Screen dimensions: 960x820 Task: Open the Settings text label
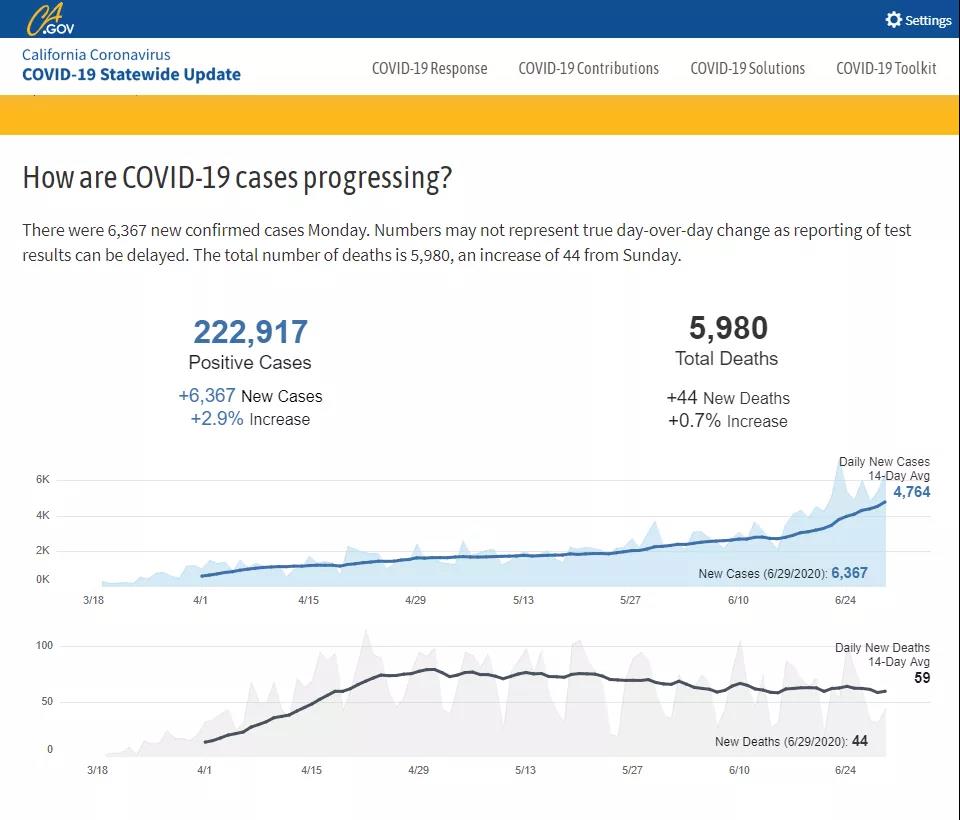pyautogui.click(x=928, y=21)
